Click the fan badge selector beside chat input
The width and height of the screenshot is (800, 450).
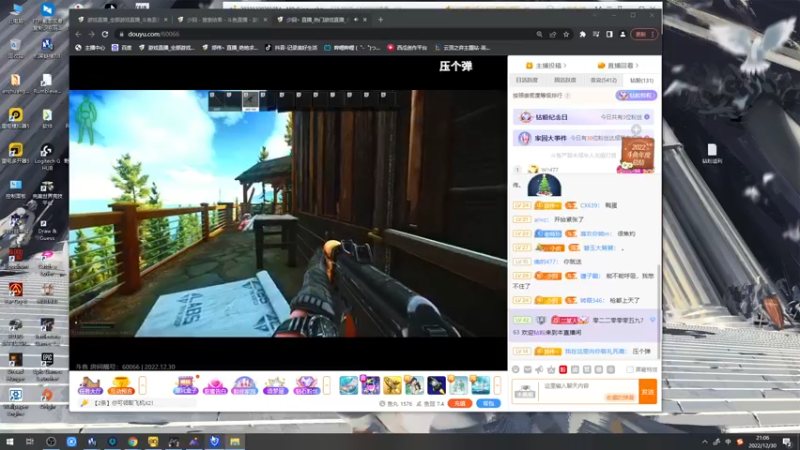(525, 391)
